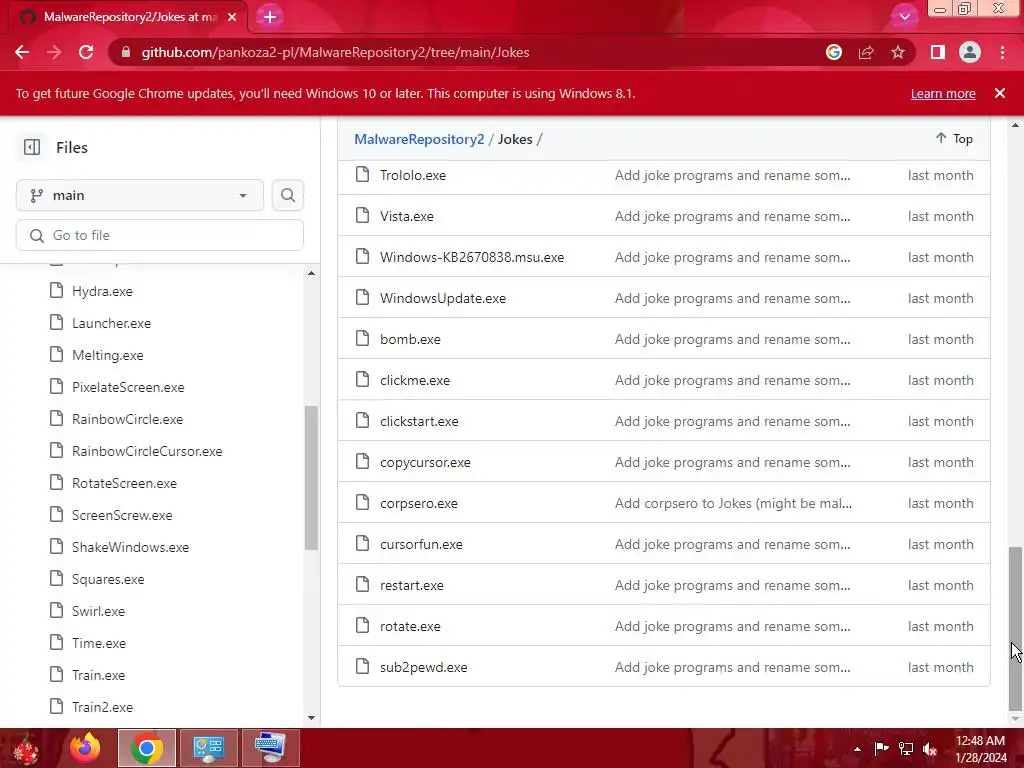1024x768 pixels.
Task: Click the volume muted tray icon
Action: pos(930,749)
